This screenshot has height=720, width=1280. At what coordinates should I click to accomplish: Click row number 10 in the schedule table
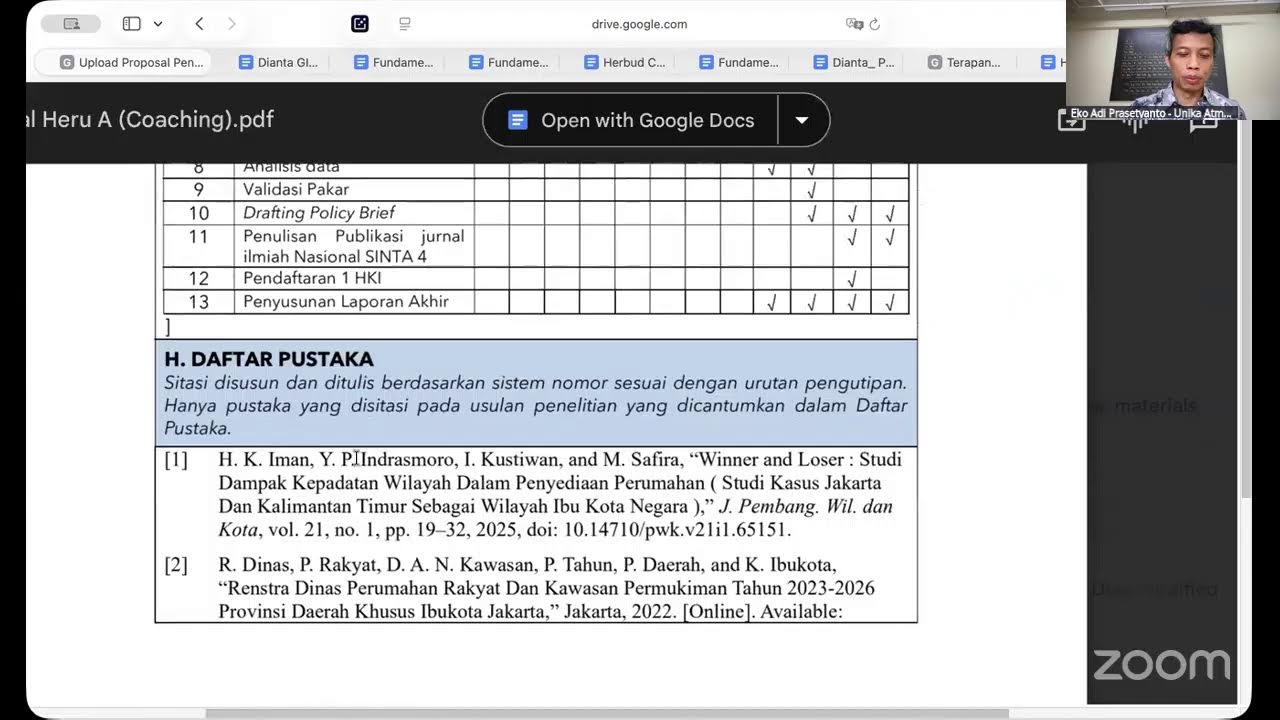[x=199, y=213]
